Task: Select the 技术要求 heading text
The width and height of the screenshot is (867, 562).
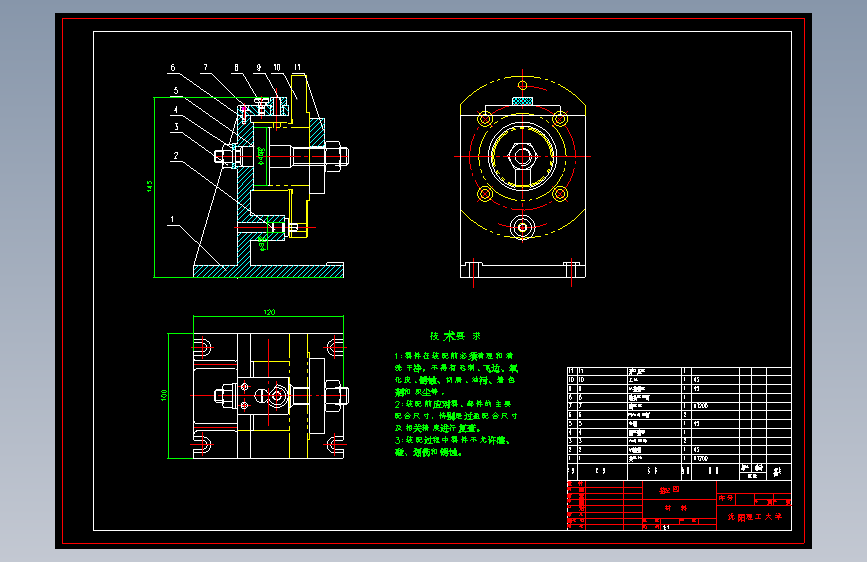Action: 455,336
